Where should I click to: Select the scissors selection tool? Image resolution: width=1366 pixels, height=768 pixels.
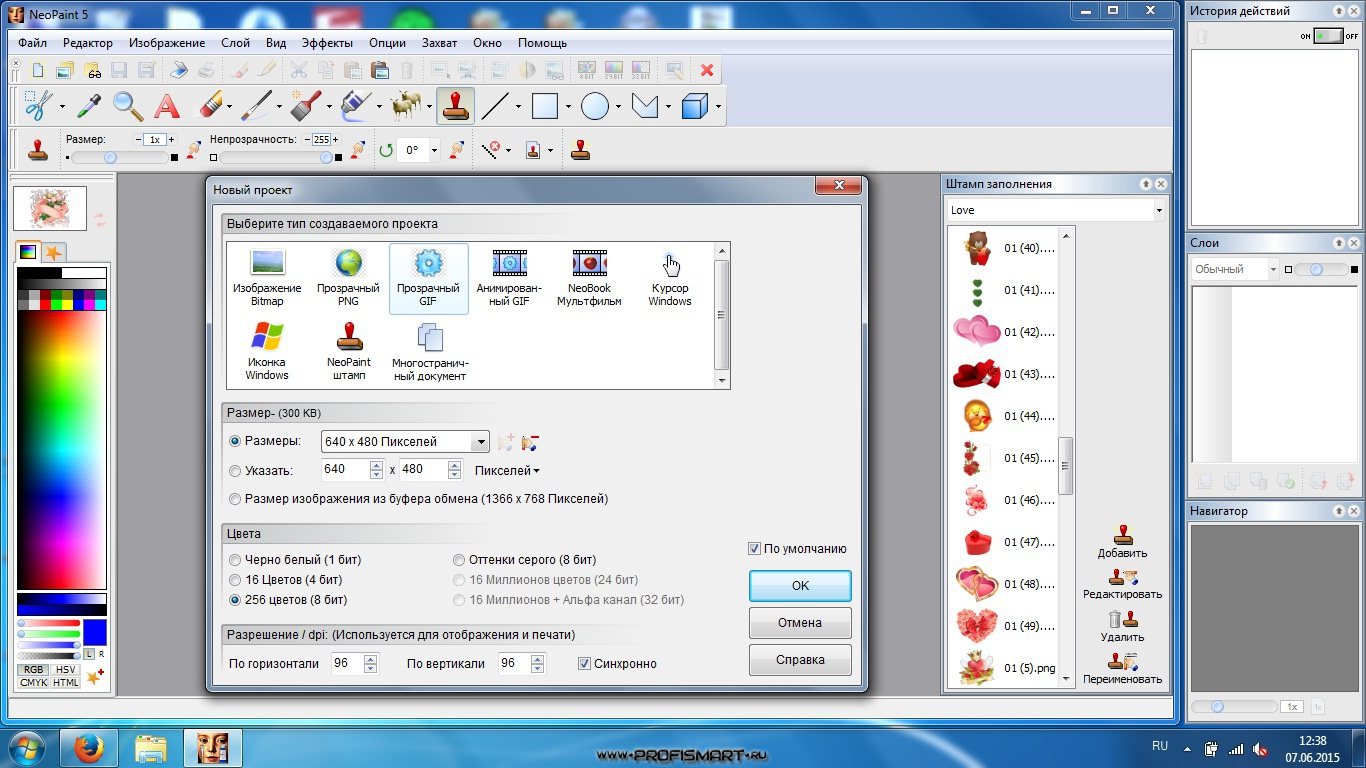[38, 105]
